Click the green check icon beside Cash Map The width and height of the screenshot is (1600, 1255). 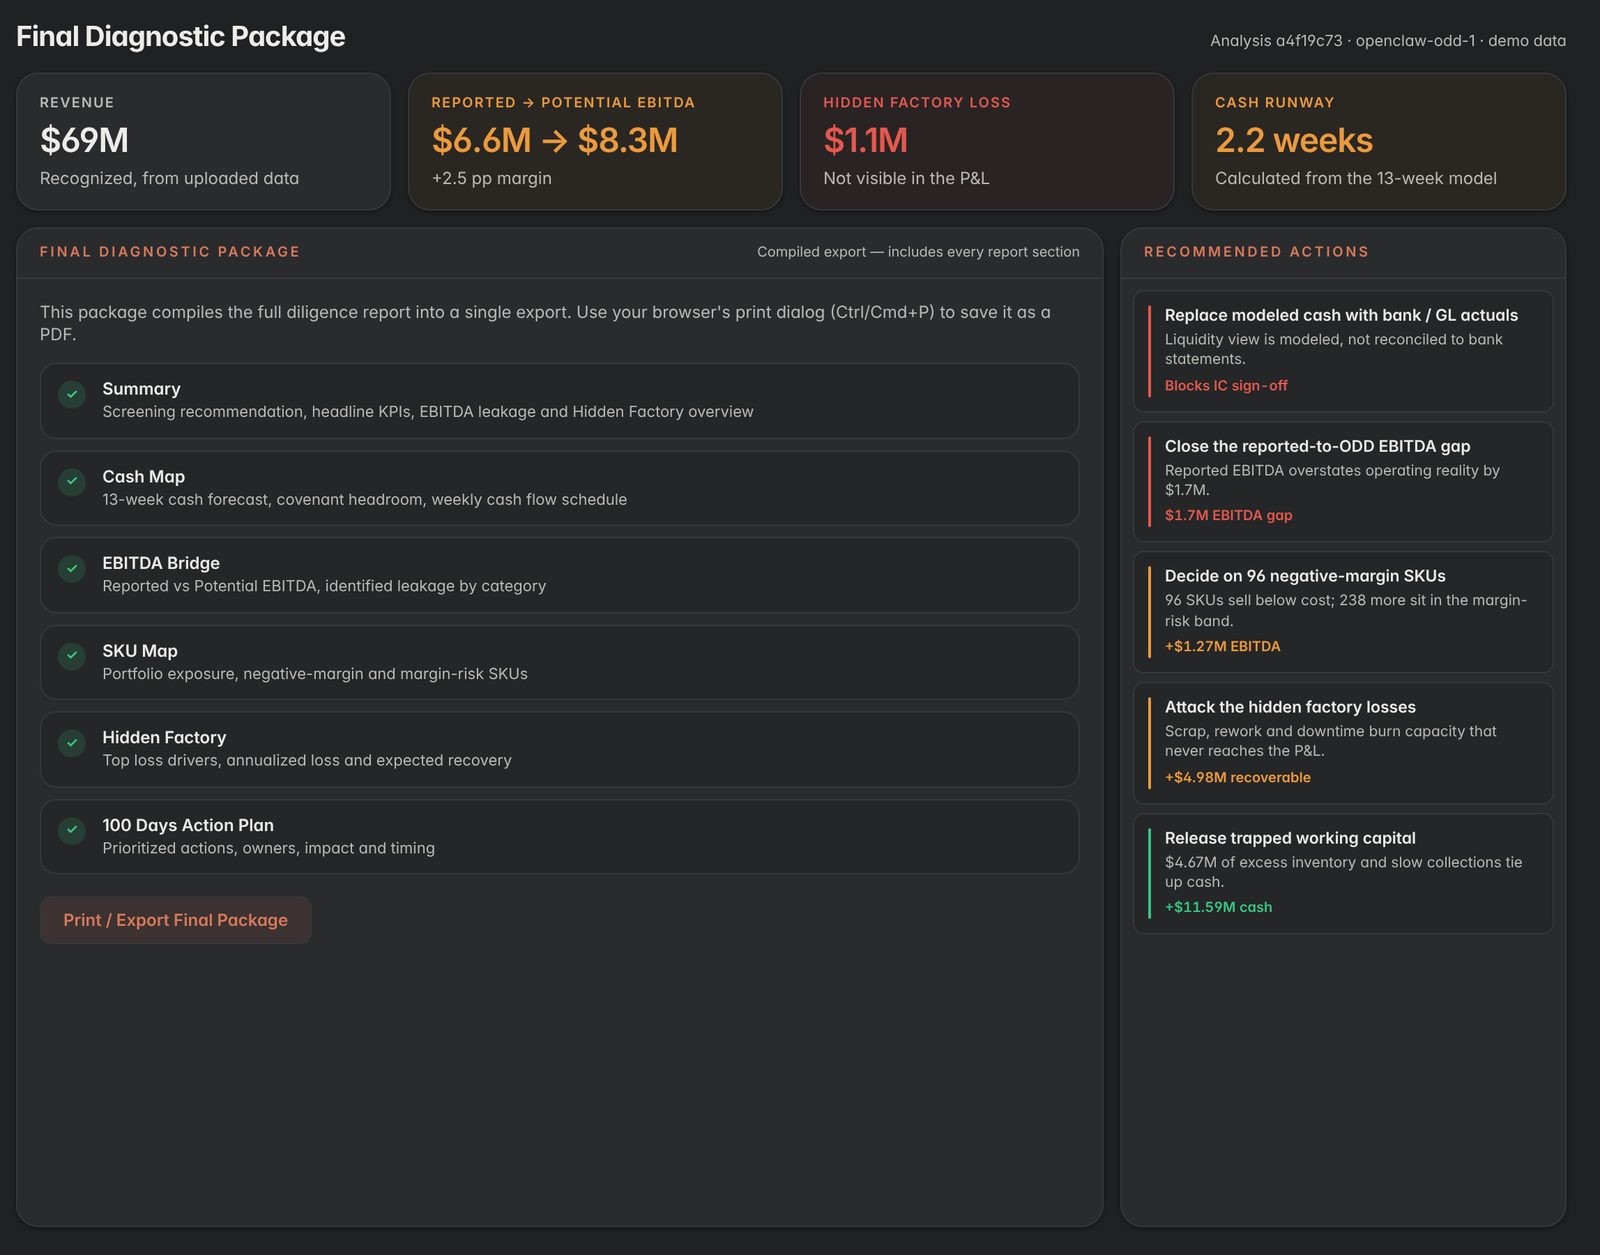click(x=72, y=482)
